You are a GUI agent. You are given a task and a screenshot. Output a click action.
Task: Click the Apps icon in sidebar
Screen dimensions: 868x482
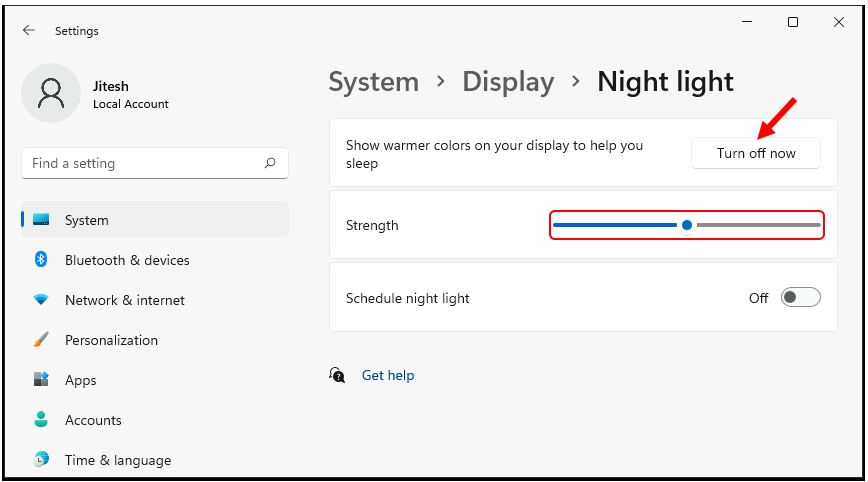(x=41, y=380)
